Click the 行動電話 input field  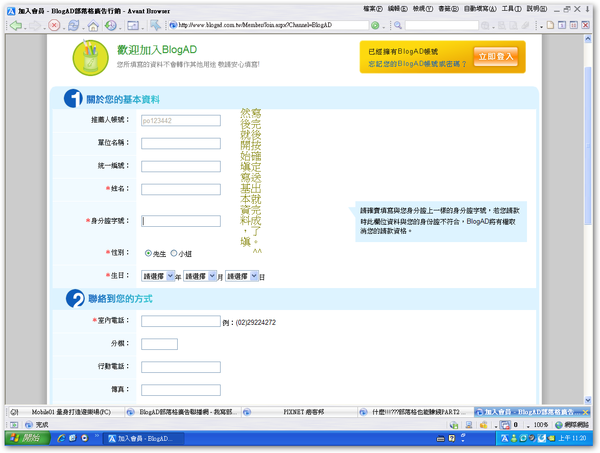tap(181, 367)
